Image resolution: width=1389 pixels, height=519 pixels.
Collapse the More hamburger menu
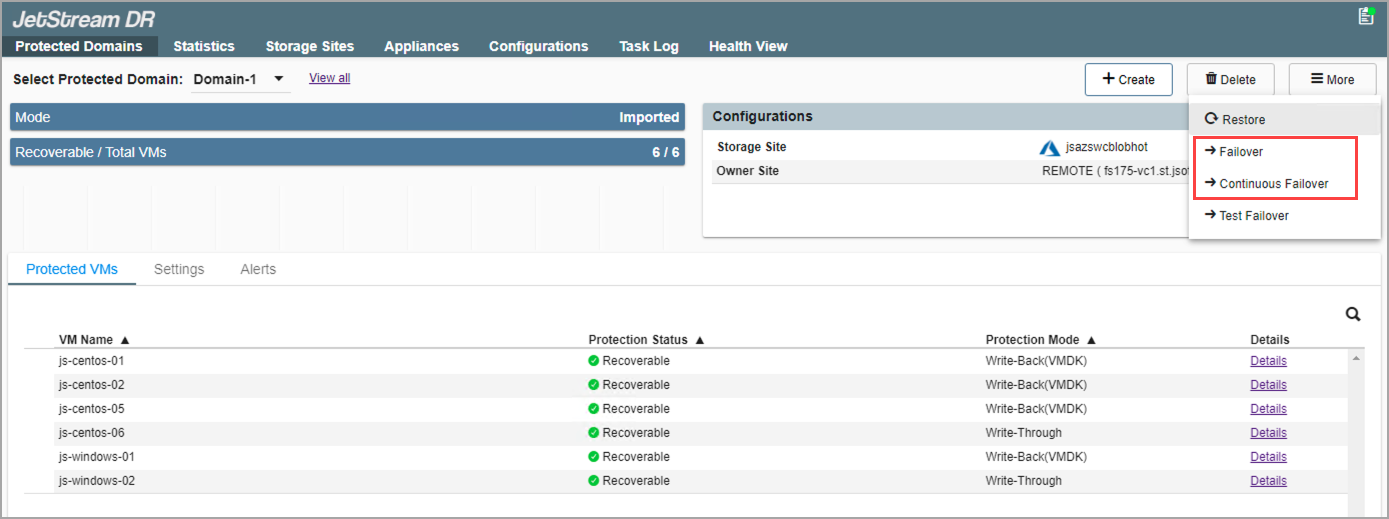coord(1332,80)
